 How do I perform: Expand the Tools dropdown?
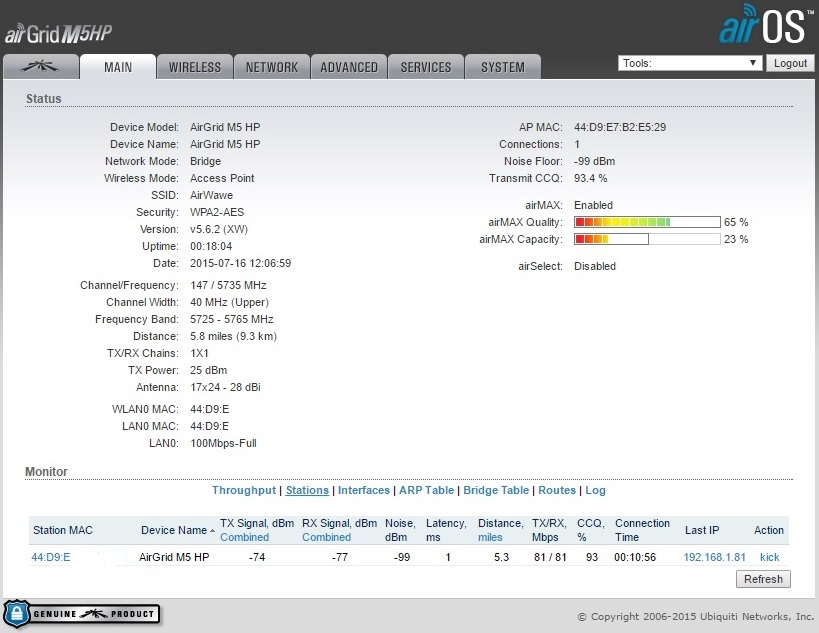pyautogui.click(x=690, y=63)
